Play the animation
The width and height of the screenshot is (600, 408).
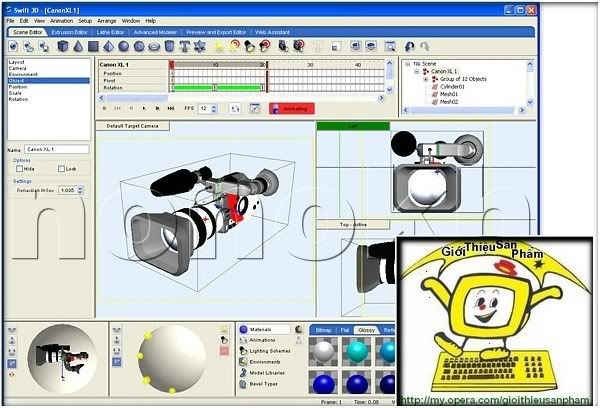(x=144, y=109)
